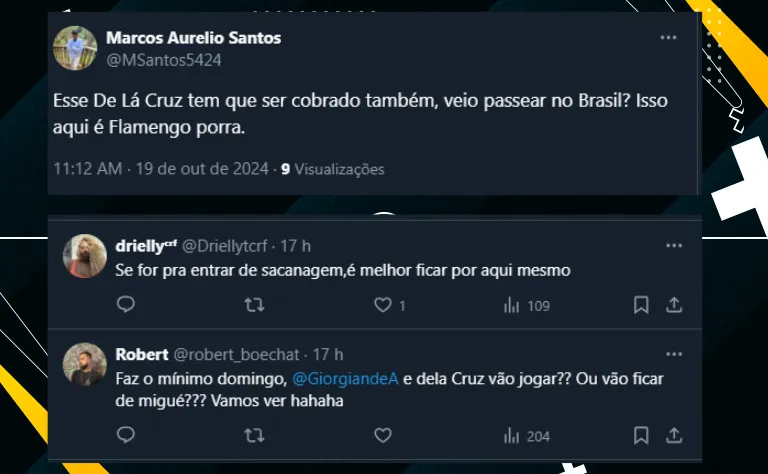Retweet drielly's tweet
The image size is (768, 474).
[254, 305]
